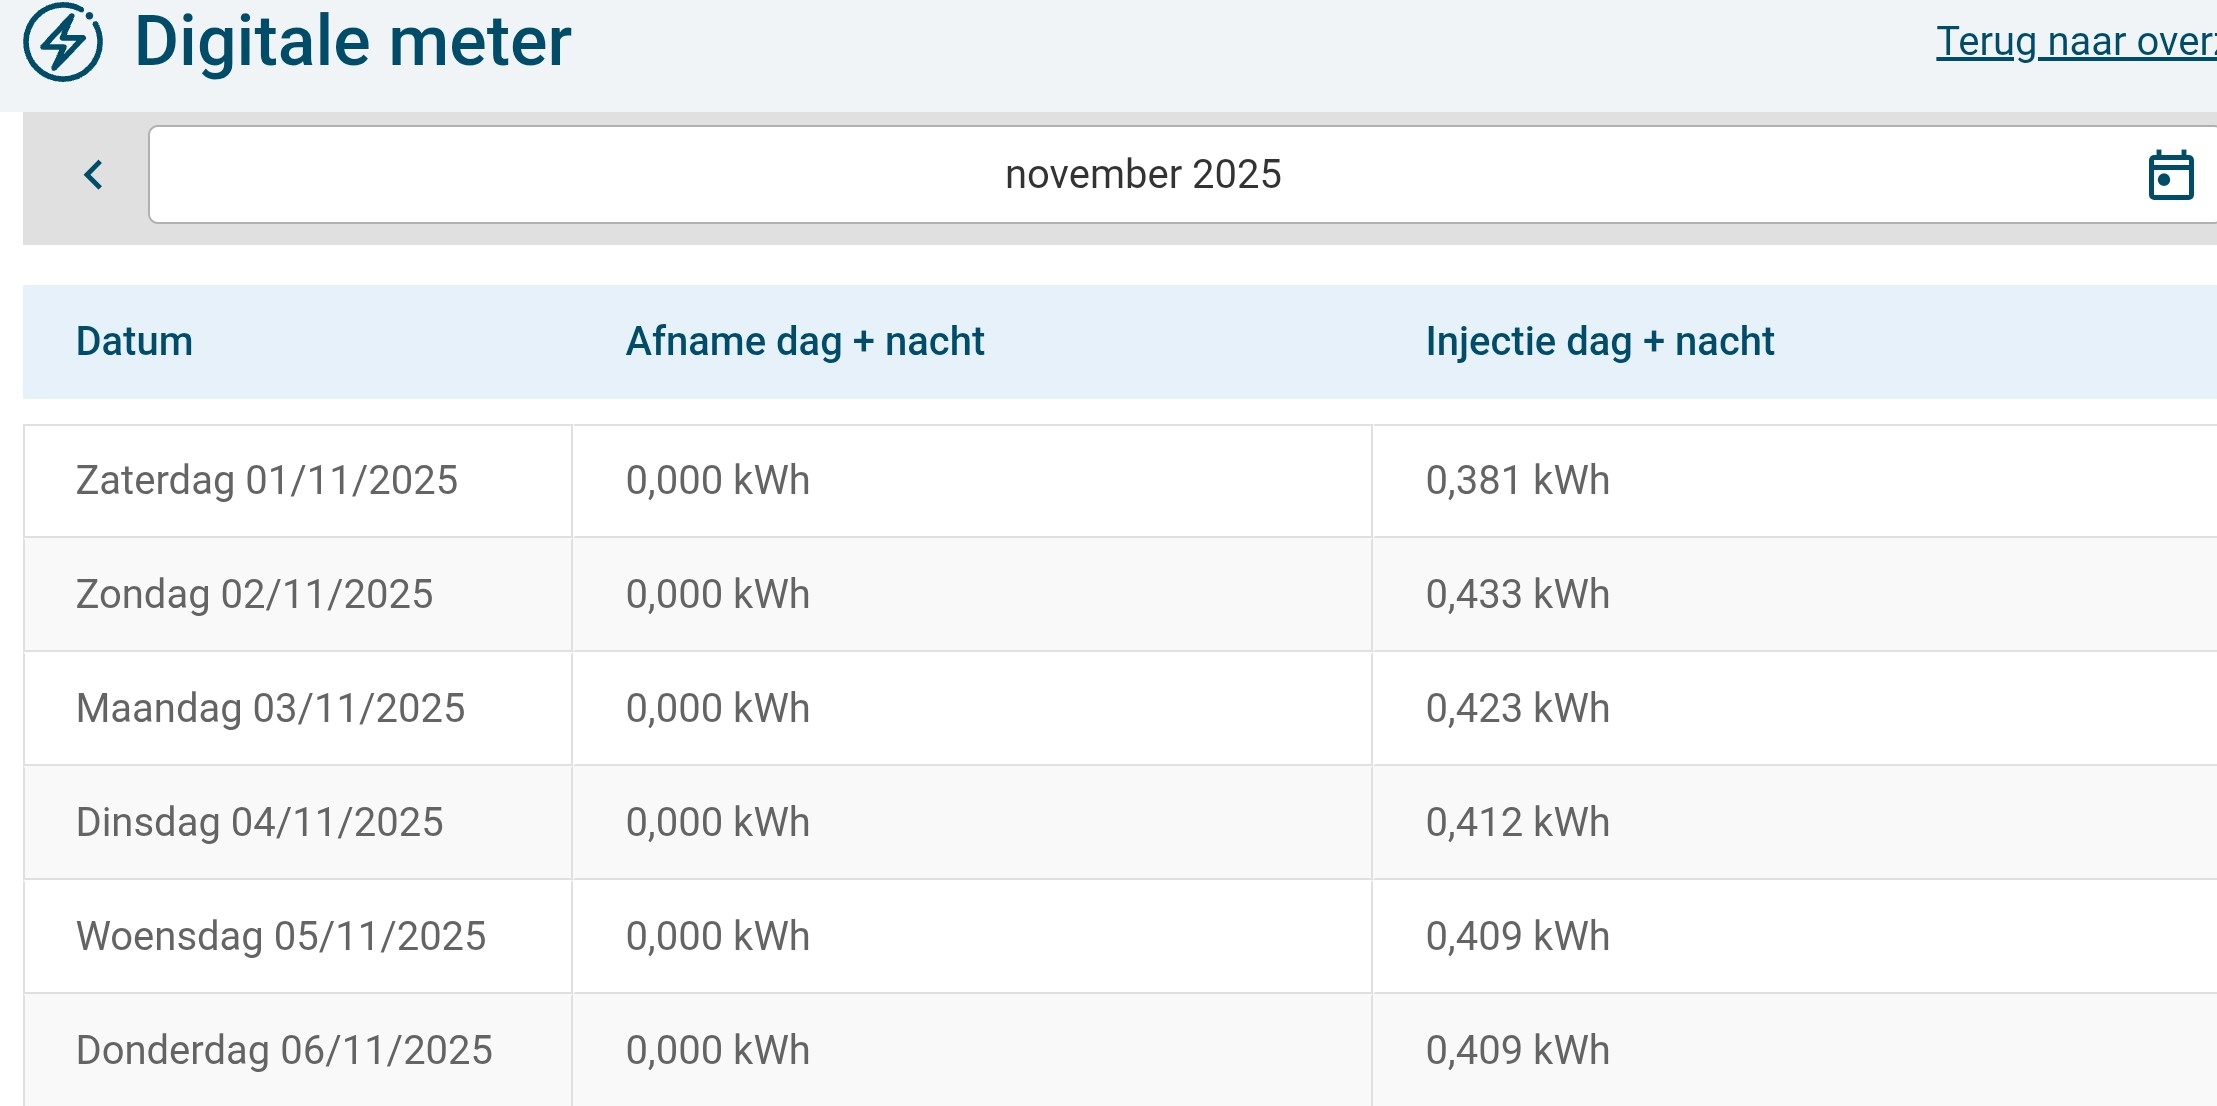2217x1106 pixels.
Task: Click the Digitale meter lightning bolt icon
Action: coord(63,42)
